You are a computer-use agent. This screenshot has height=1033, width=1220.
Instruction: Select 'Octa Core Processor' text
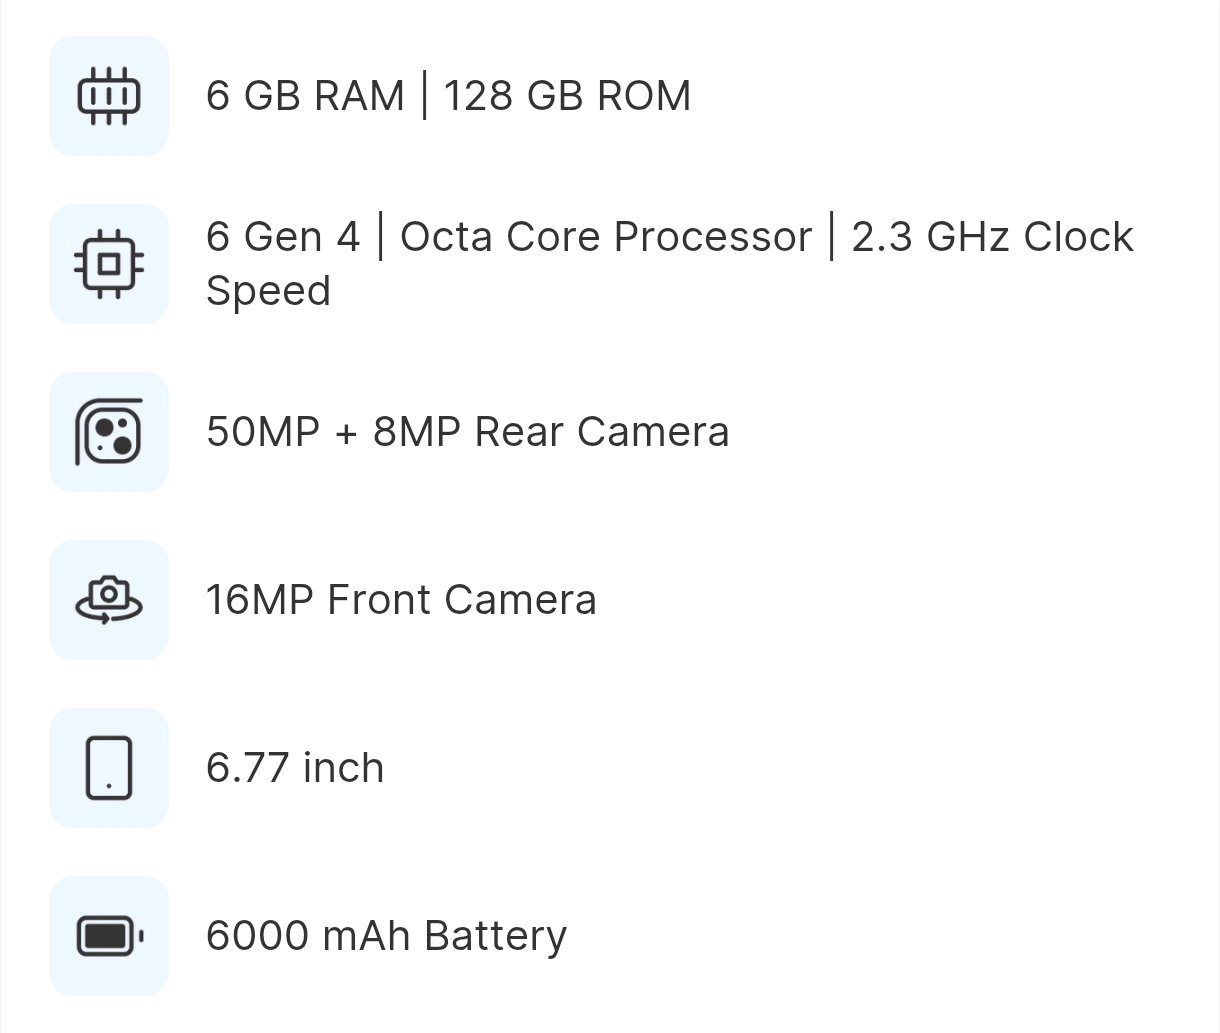(x=606, y=237)
